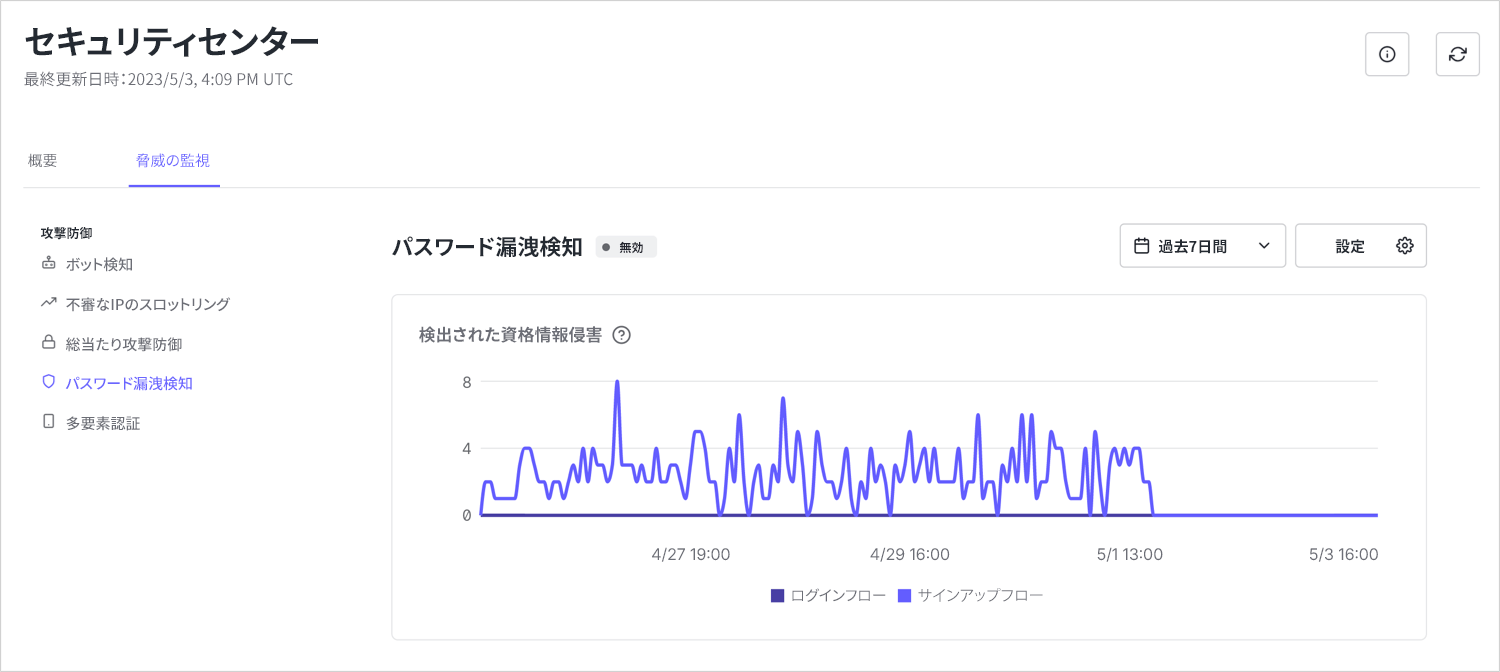Viewport: 1500px width, 672px height.
Task: Toggle the ログインフロー legend swatch
Action: [777, 595]
